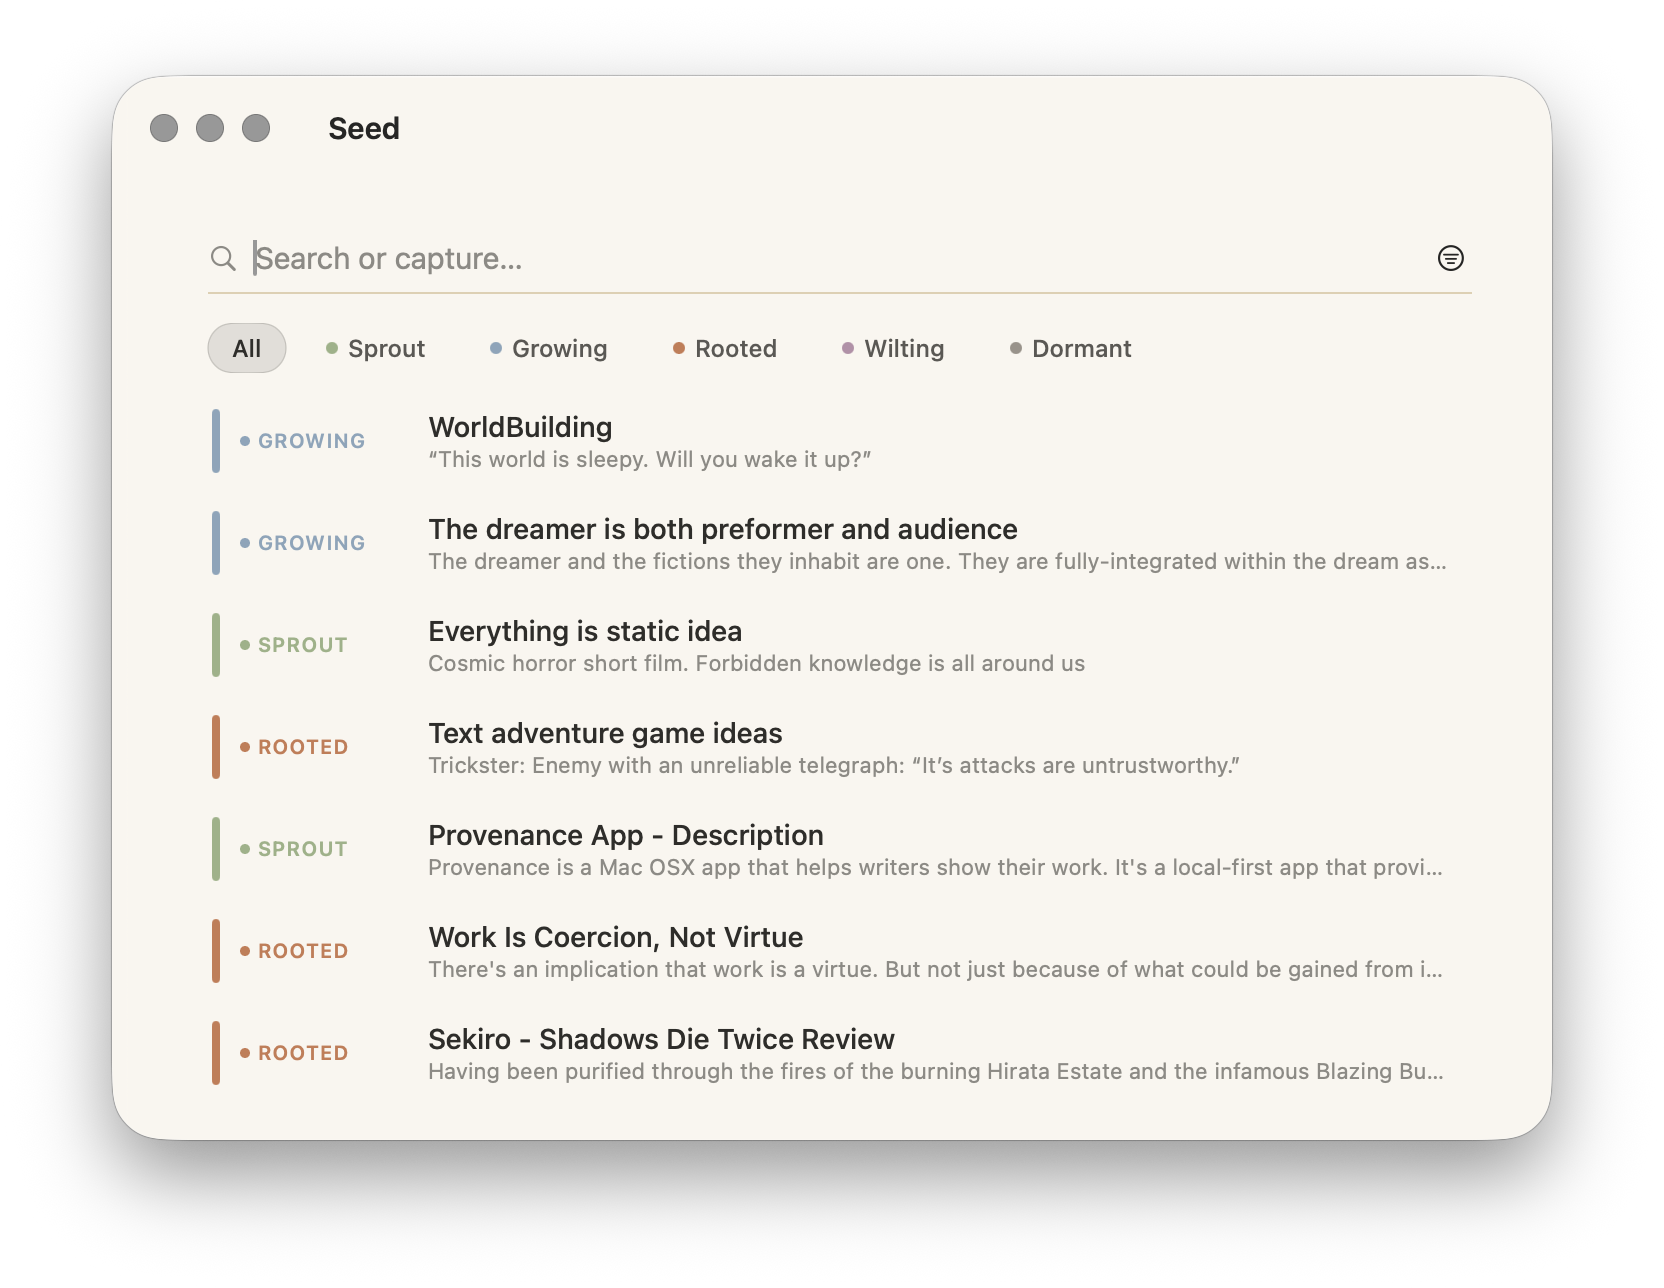Click the Seed window title
This screenshot has height=1288, width=1664.
point(364,128)
